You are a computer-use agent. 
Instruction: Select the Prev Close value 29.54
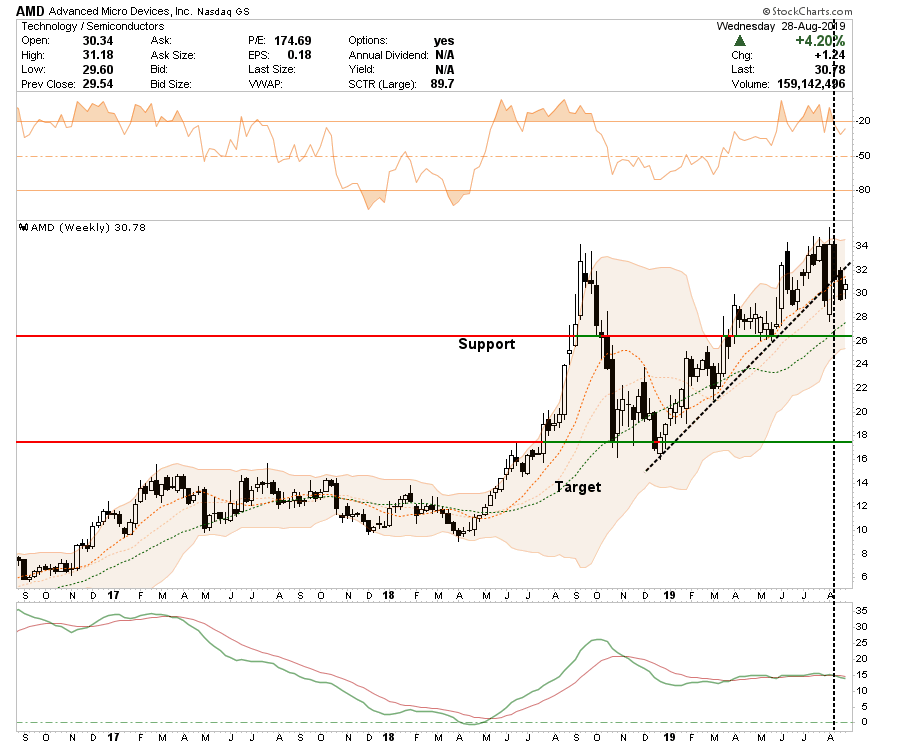(x=98, y=84)
